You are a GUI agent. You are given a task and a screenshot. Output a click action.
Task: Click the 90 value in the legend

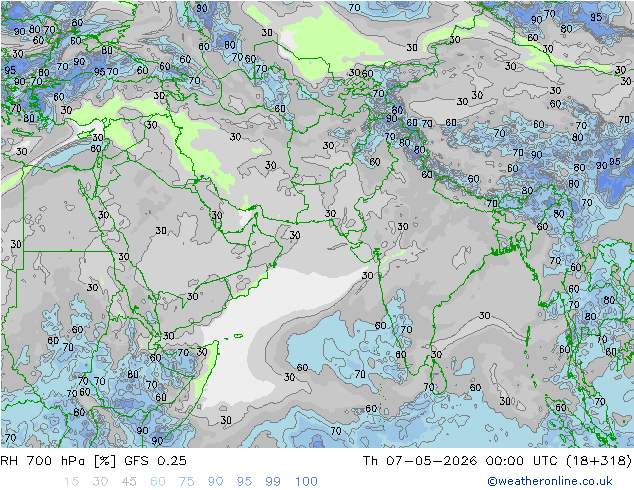(x=215, y=482)
